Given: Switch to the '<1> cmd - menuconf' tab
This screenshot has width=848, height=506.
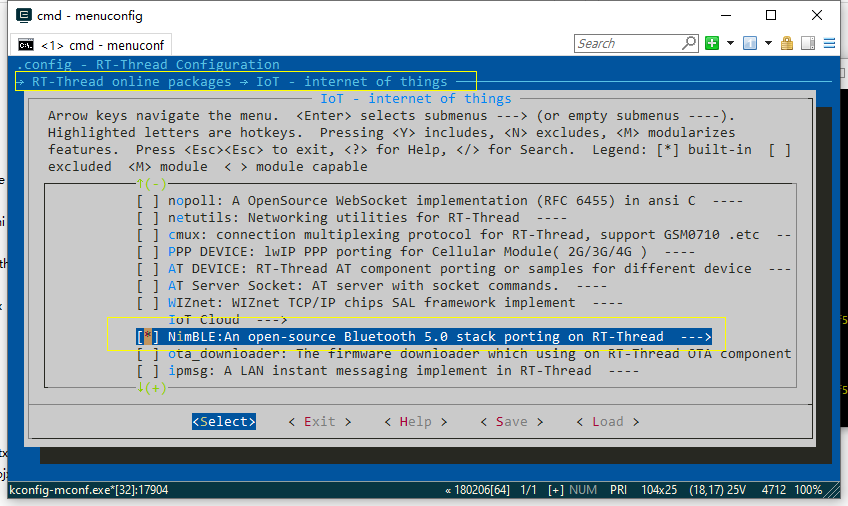Looking at the screenshot, I should pyautogui.click(x=91, y=44).
